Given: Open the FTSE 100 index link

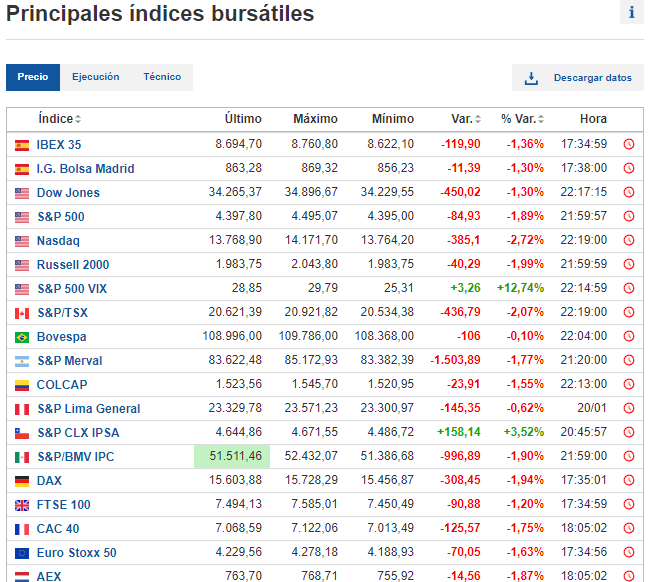Looking at the screenshot, I should pos(64,505).
